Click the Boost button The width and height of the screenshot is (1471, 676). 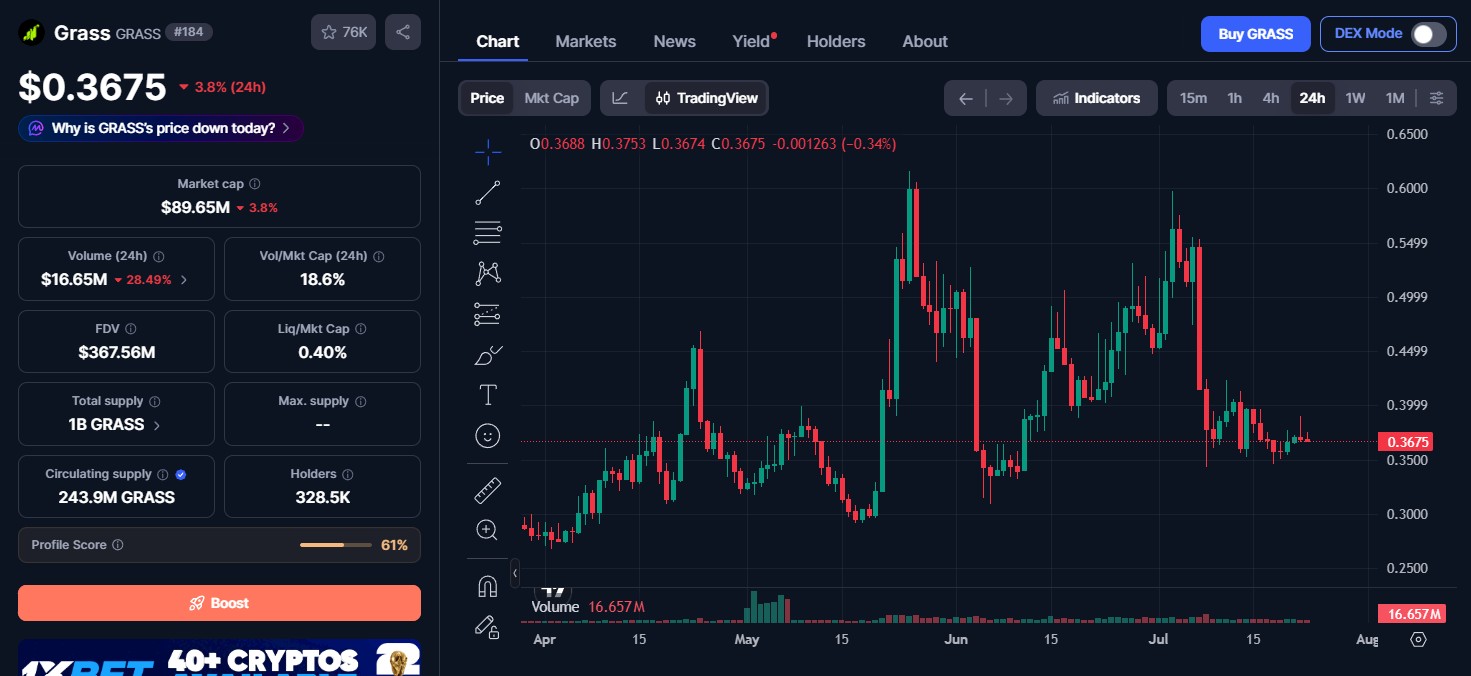pos(219,603)
